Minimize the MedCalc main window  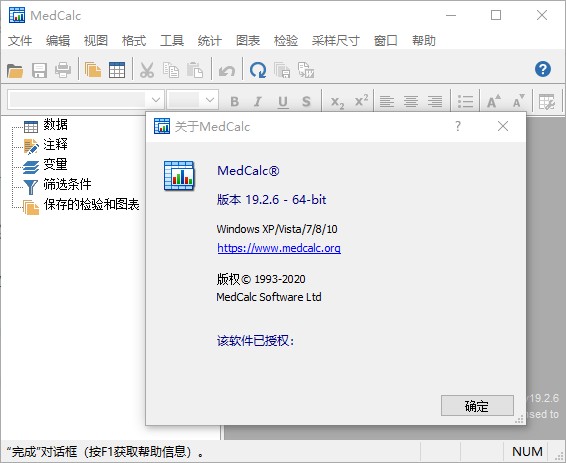451,15
